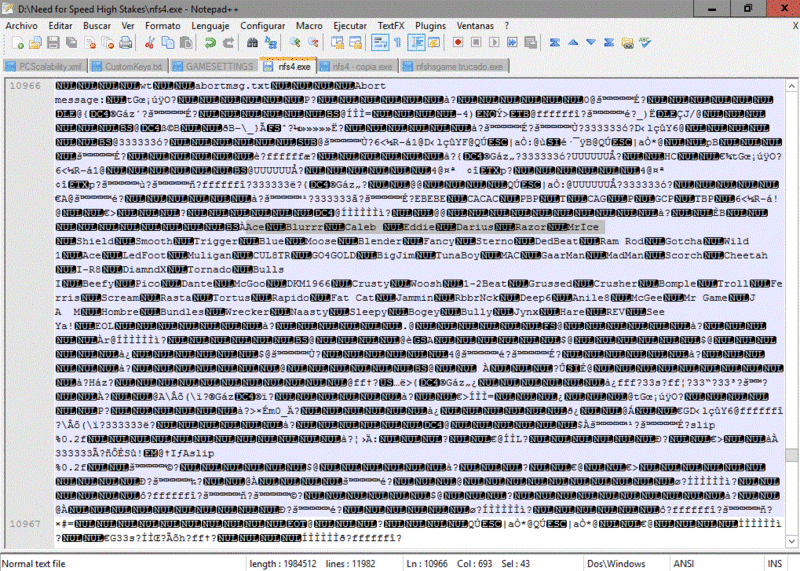Toggle Show all characters pilcrow icon

pos(397,43)
